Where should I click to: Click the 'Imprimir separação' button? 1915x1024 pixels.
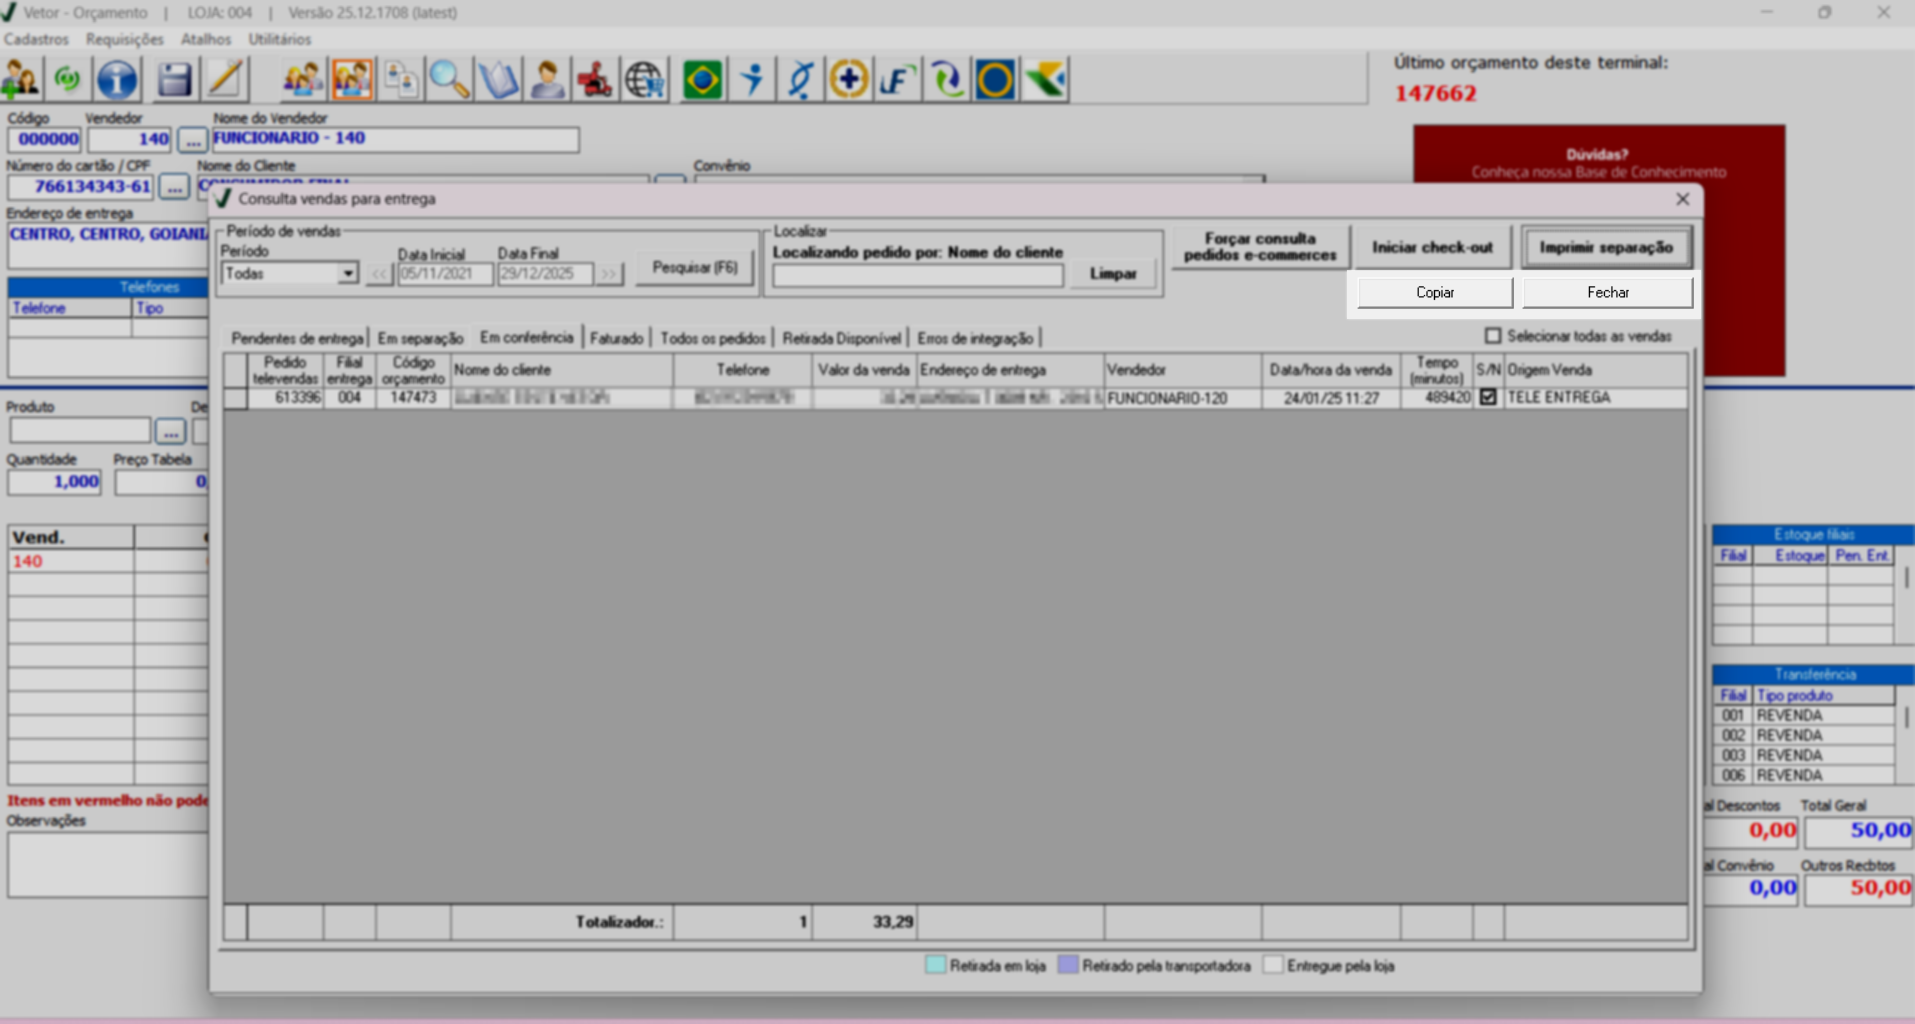(x=1606, y=247)
